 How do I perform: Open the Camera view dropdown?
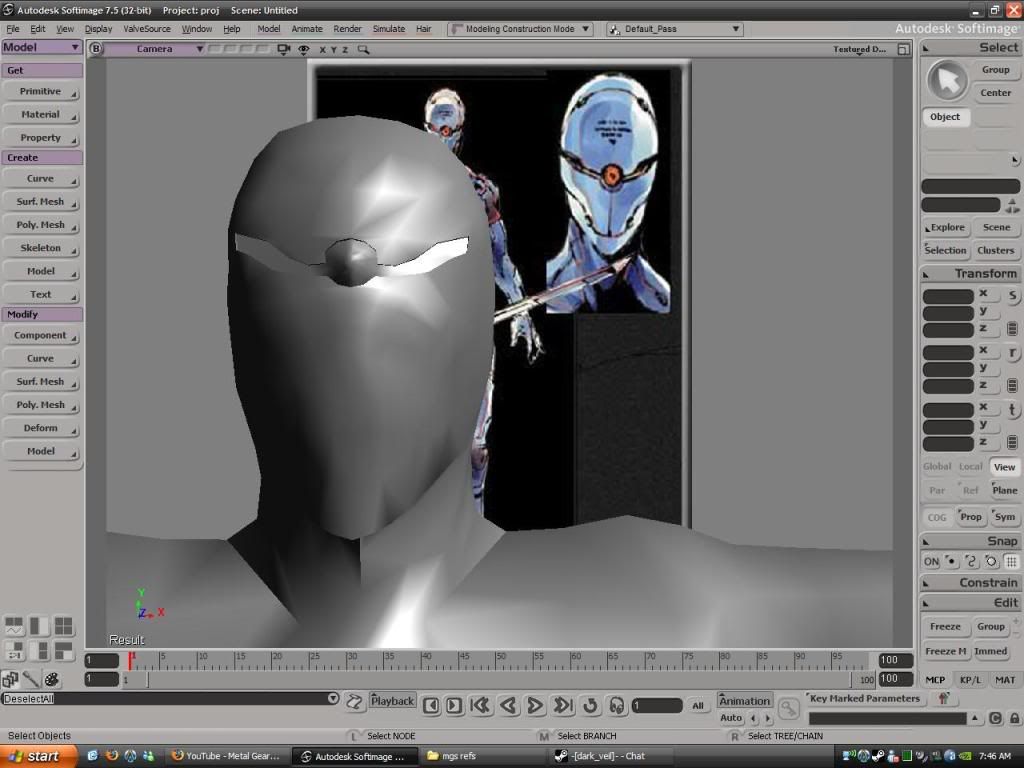click(x=155, y=48)
